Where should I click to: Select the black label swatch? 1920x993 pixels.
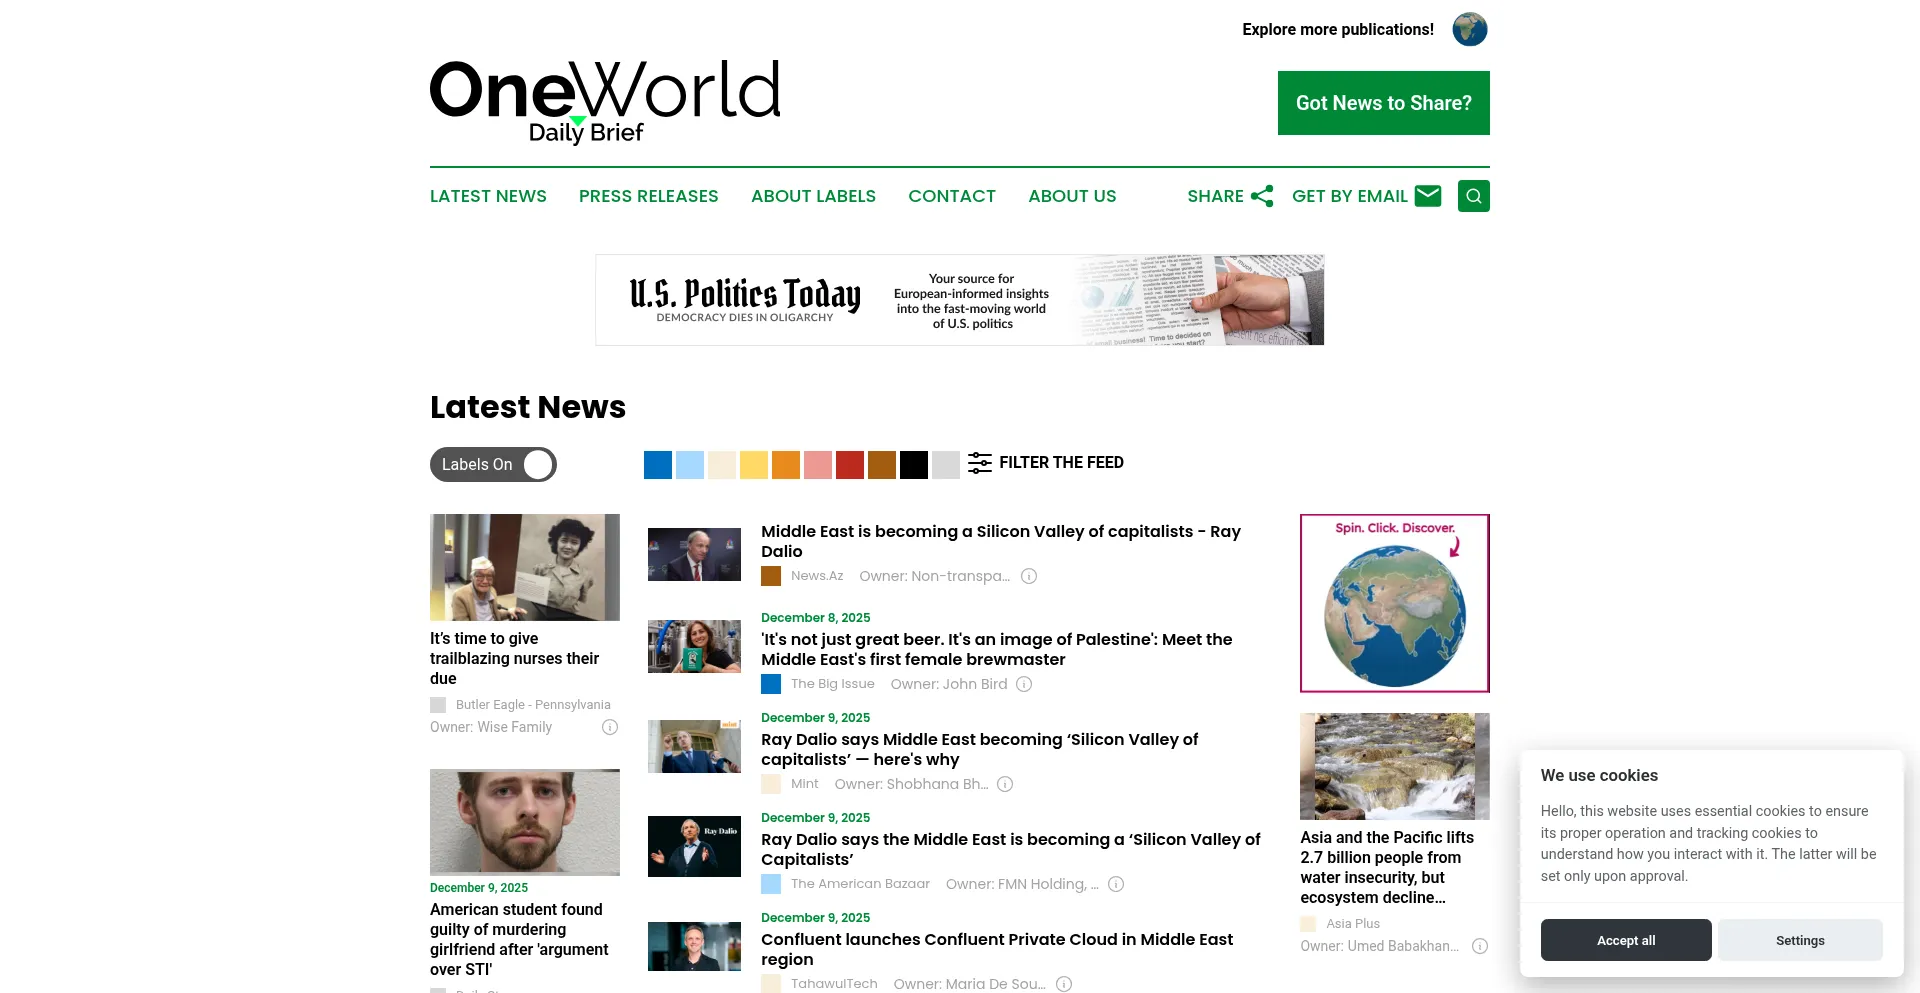tap(914, 465)
